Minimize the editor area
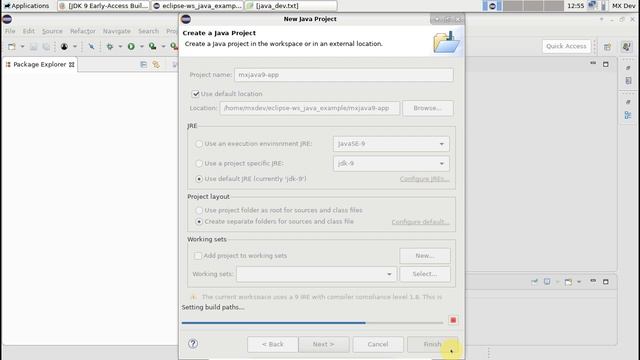The image size is (640, 360). pos(593,64)
